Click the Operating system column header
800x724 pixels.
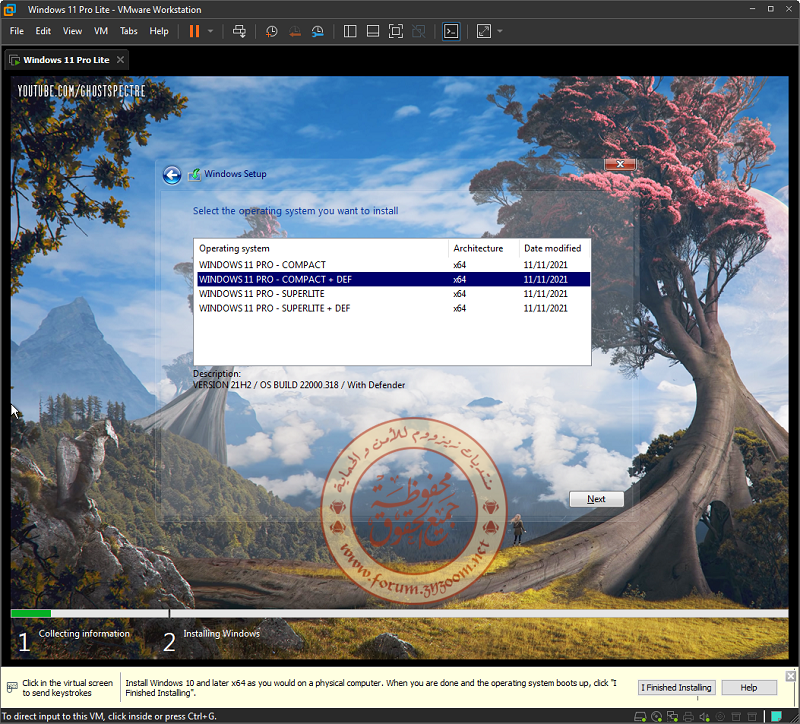(321, 248)
